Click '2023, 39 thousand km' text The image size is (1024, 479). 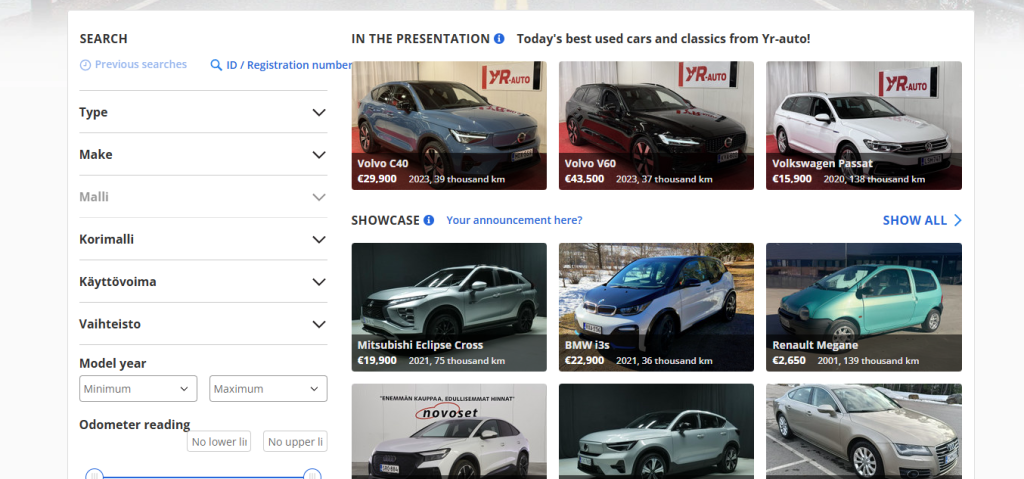(x=456, y=179)
